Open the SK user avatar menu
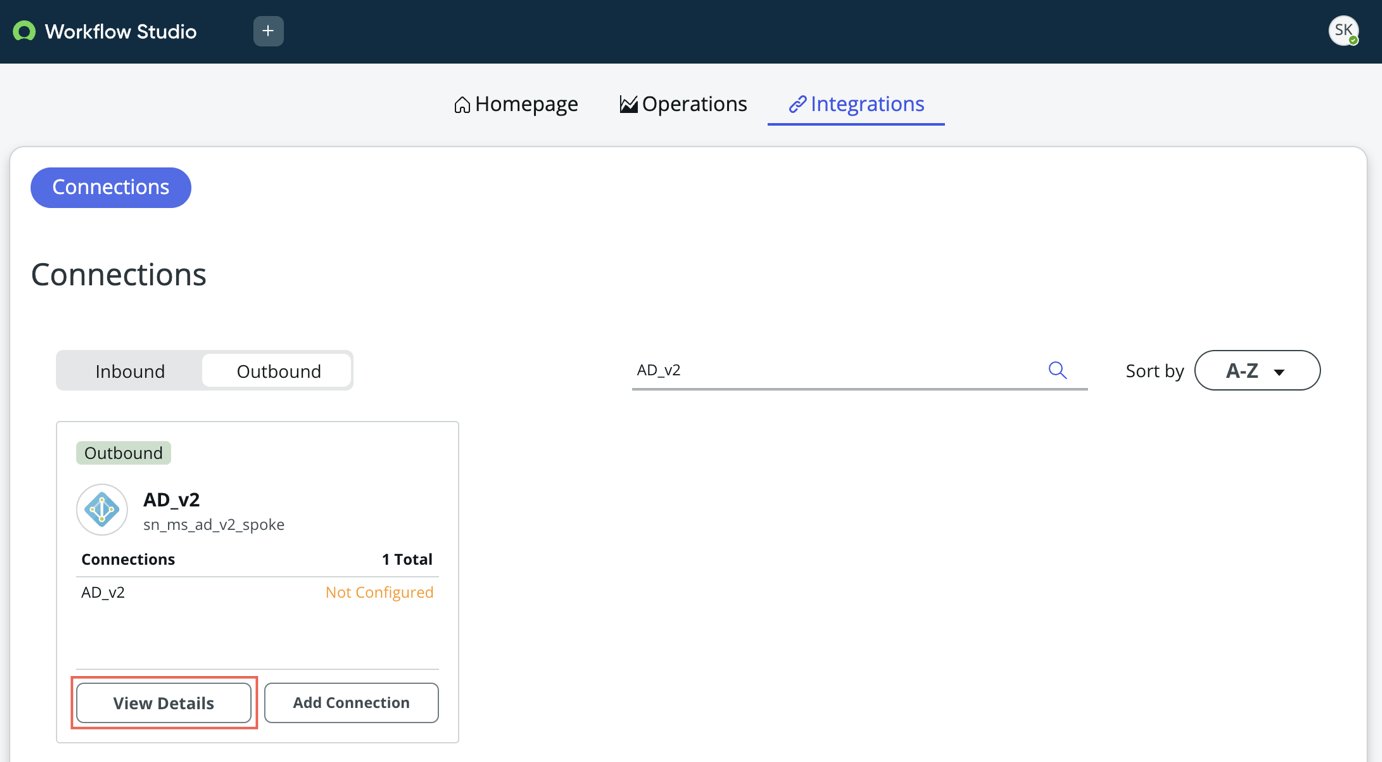This screenshot has height=762, width=1382. 1343,31
